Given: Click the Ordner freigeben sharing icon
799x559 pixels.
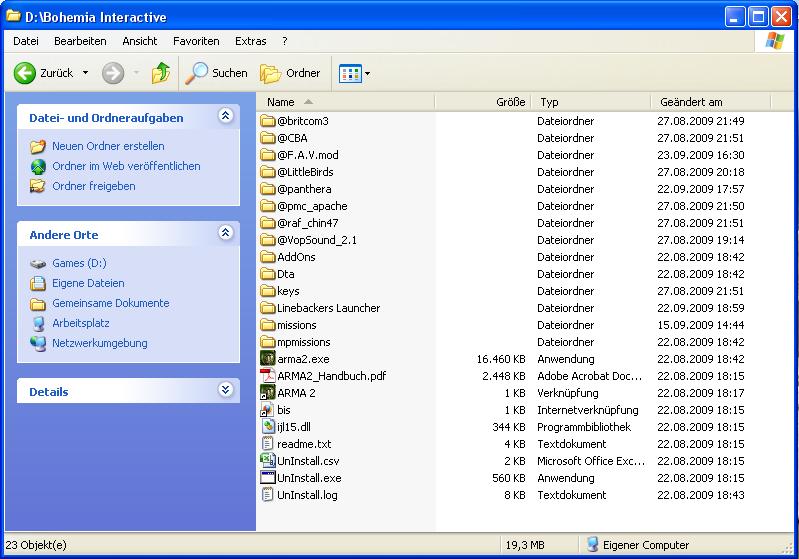Looking at the screenshot, I should coord(38,186).
